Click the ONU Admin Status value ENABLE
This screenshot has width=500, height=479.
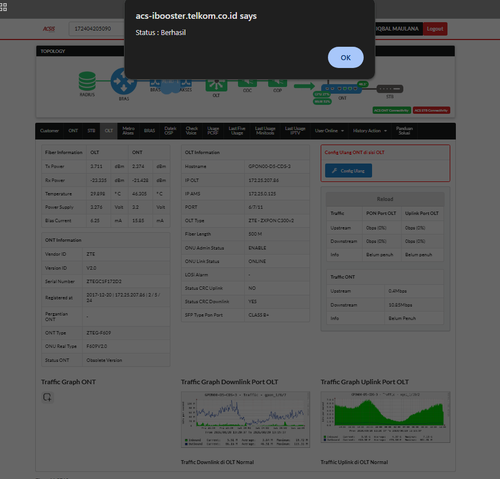point(257,248)
